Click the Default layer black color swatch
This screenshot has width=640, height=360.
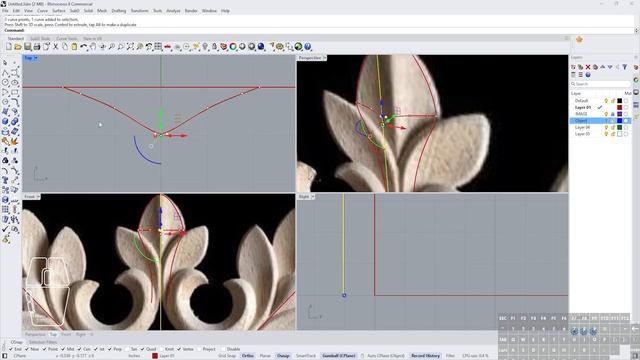pyautogui.click(x=619, y=101)
